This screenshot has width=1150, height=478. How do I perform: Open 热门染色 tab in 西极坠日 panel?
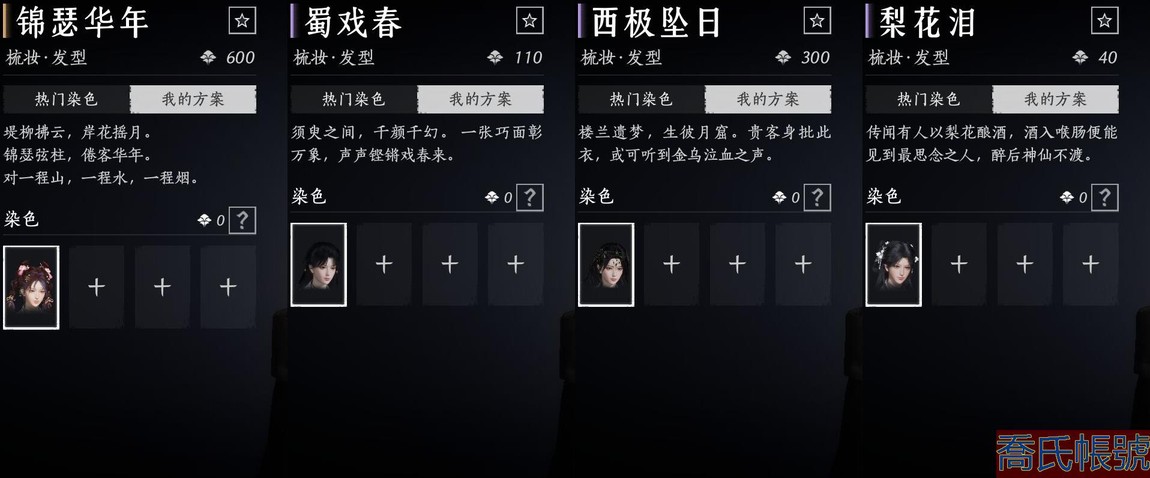coord(642,99)
